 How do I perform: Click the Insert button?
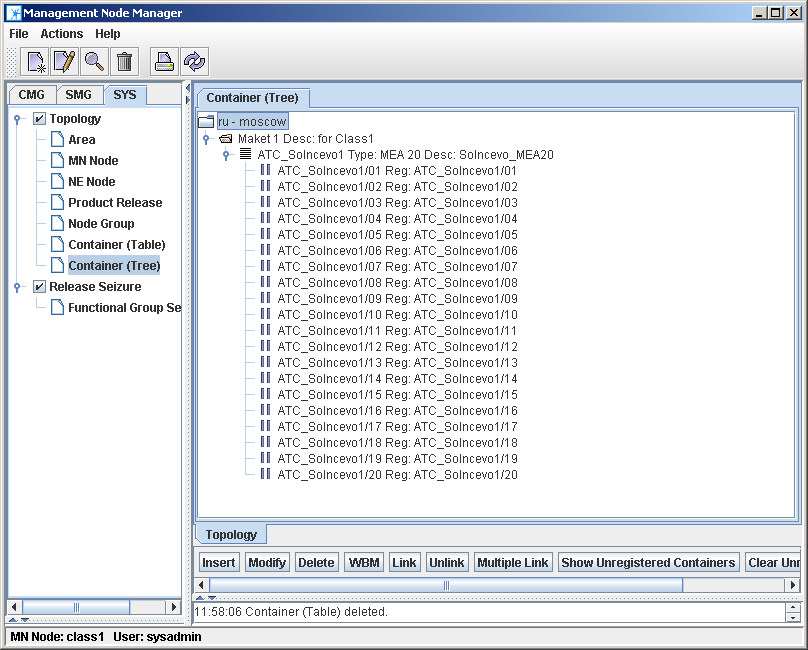coord(218,562)
